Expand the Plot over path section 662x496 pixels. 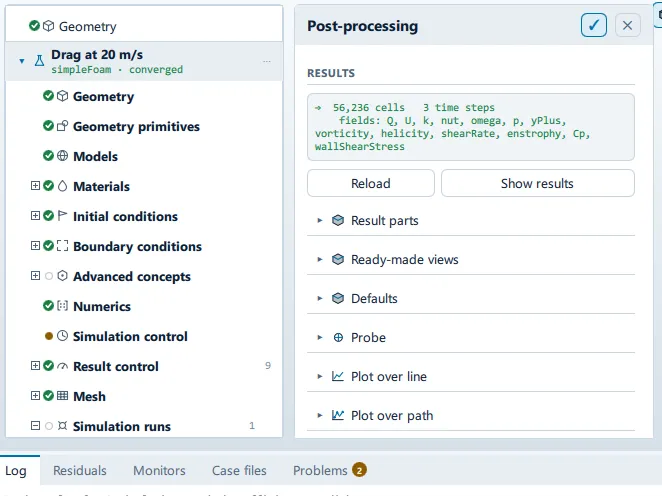pos(320,415)
